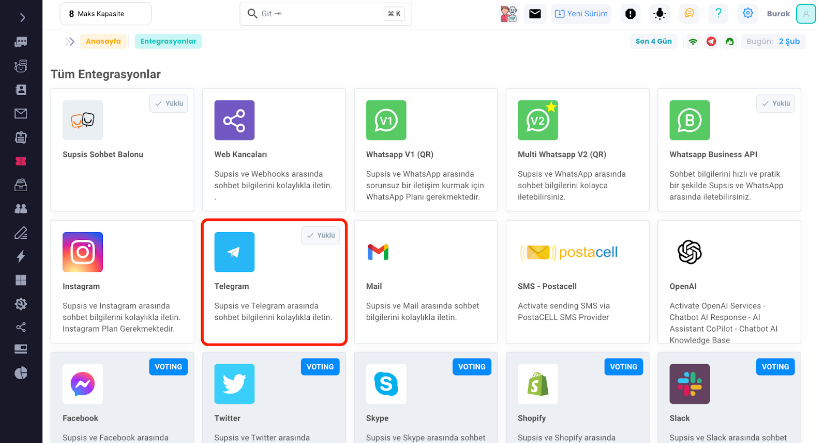Open the Telegram integration icon

click(x=235, y=252)
